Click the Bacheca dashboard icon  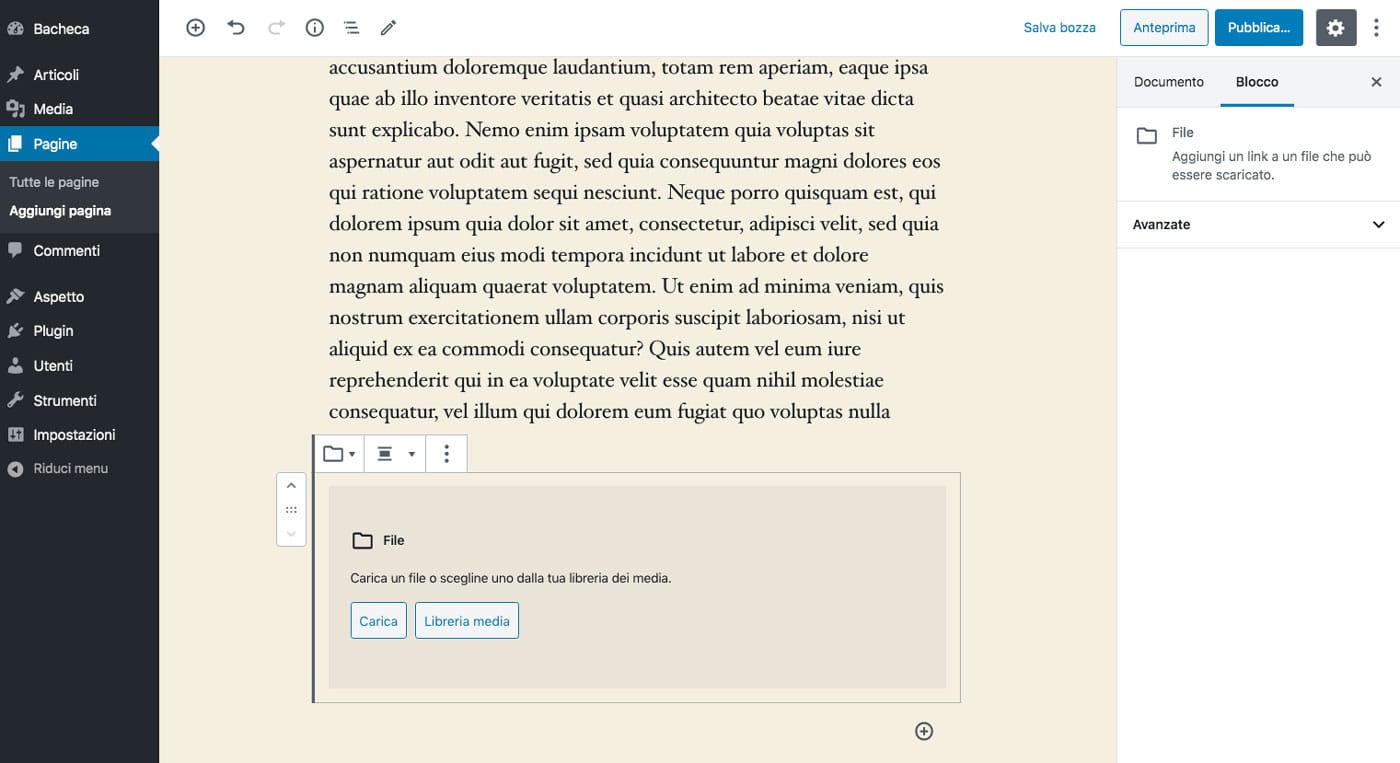[15, 29]
